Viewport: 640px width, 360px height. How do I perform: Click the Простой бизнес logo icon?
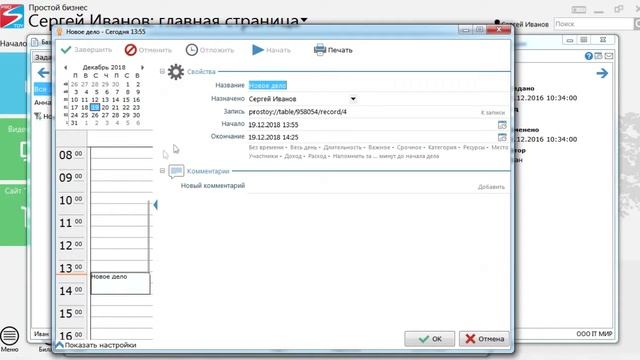[x=12, y=16]
